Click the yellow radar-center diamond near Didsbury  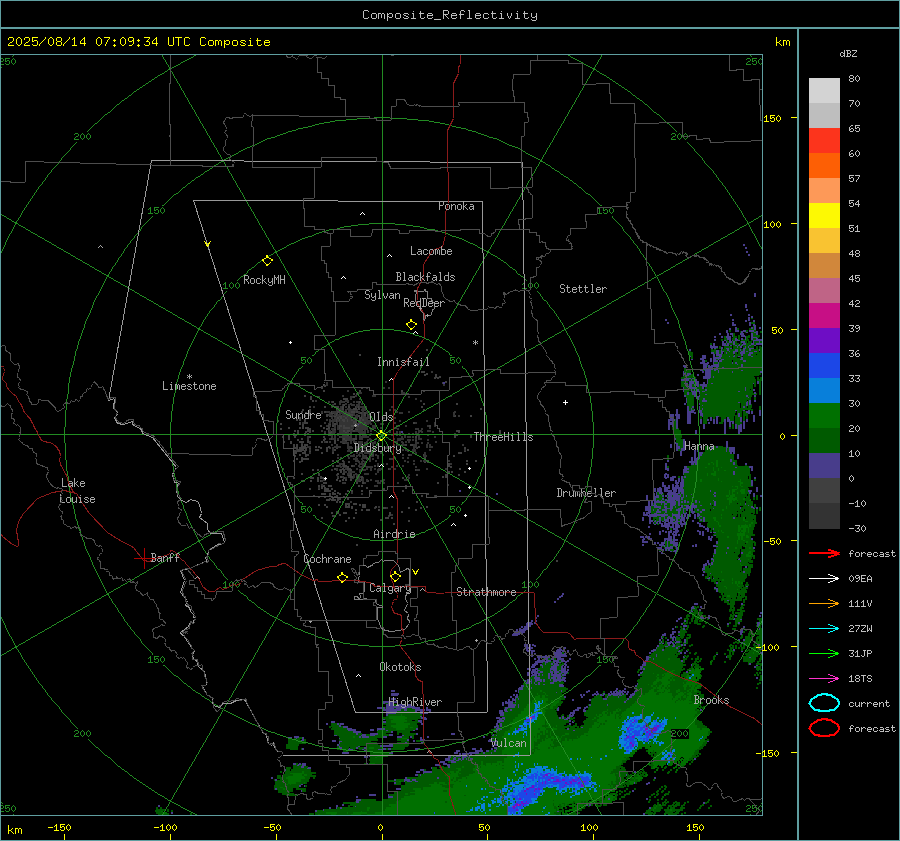[x=381, y=436]
